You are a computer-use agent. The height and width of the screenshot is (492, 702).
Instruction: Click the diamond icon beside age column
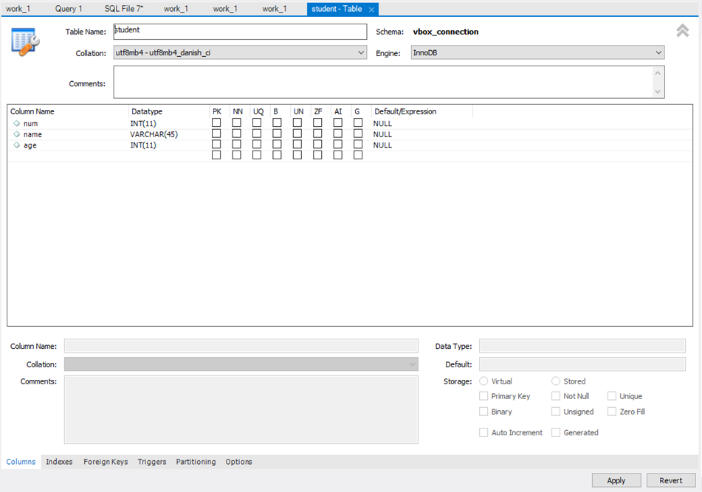[17, 145]
